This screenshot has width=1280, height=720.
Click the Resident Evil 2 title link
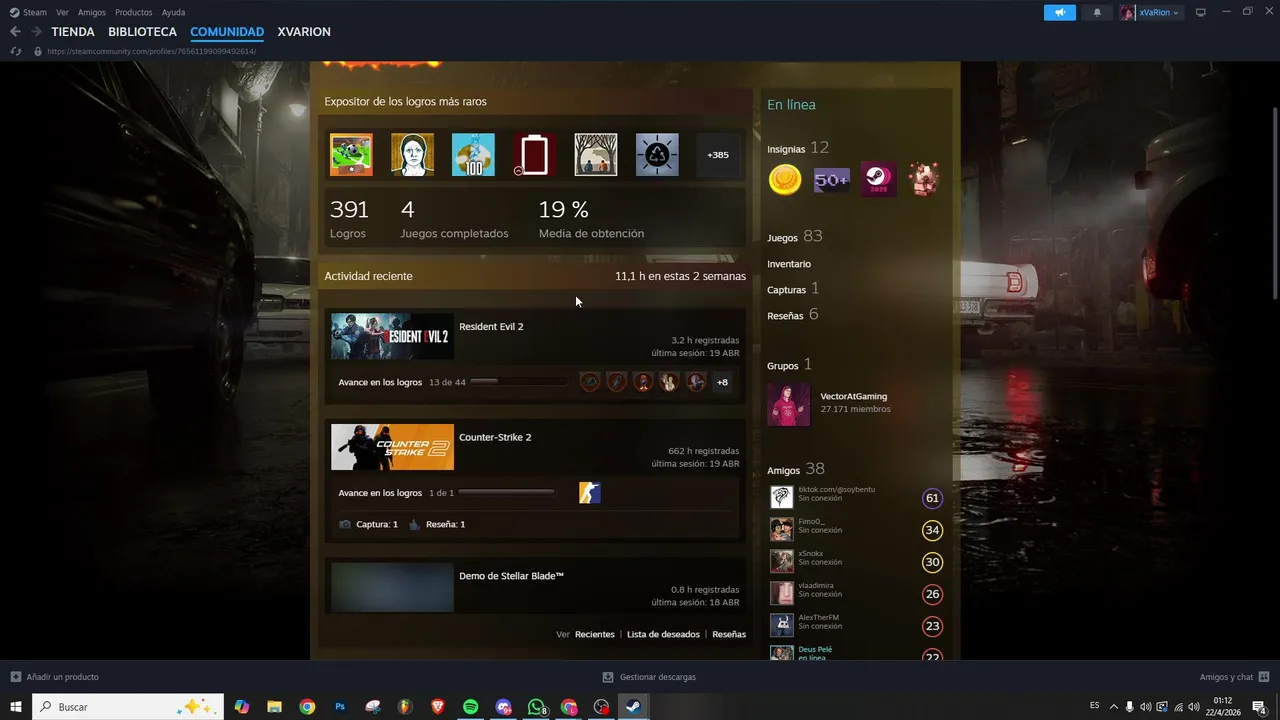point(491,326)
